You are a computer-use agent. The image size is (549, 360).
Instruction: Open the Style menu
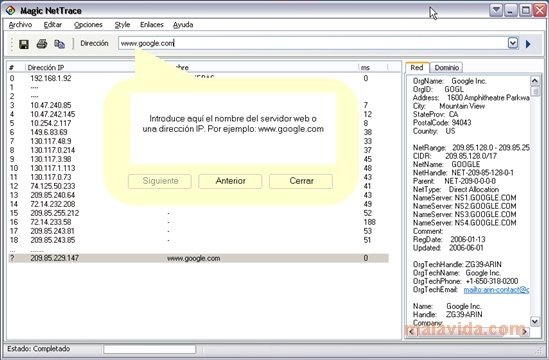point(122,25)
